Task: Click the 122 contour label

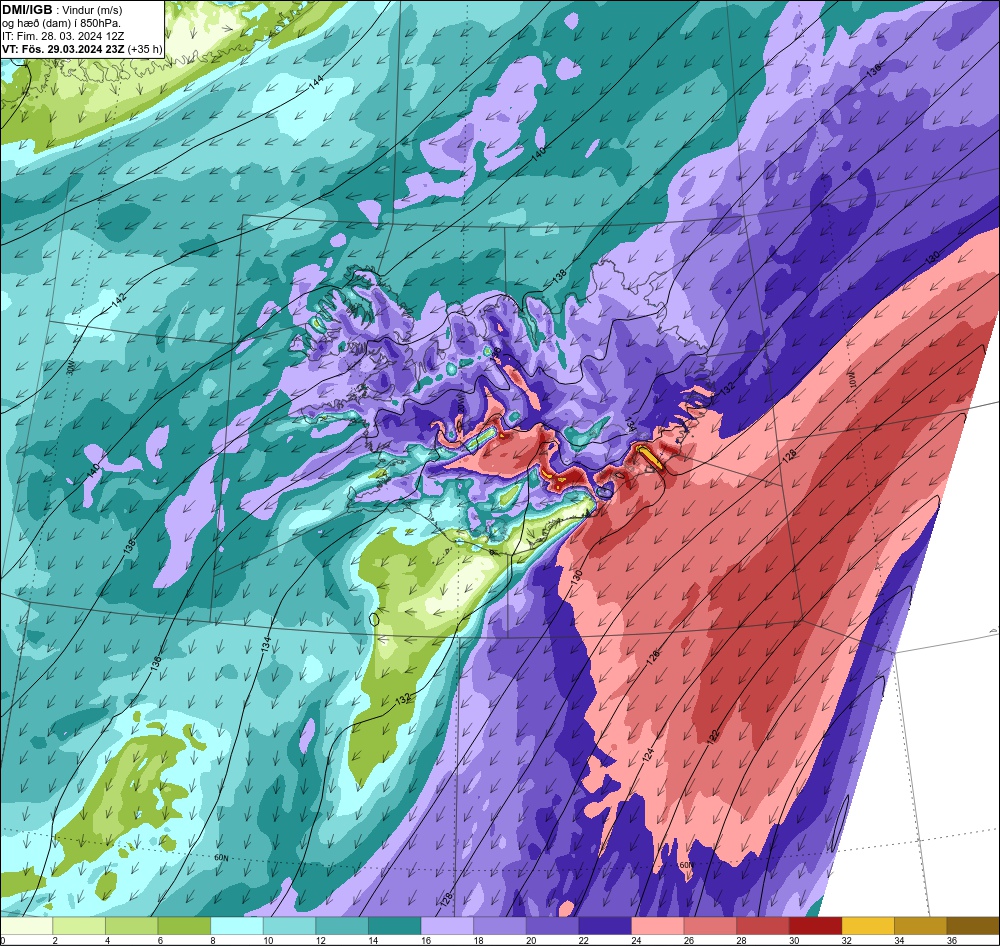Action: tap(715, 737)
